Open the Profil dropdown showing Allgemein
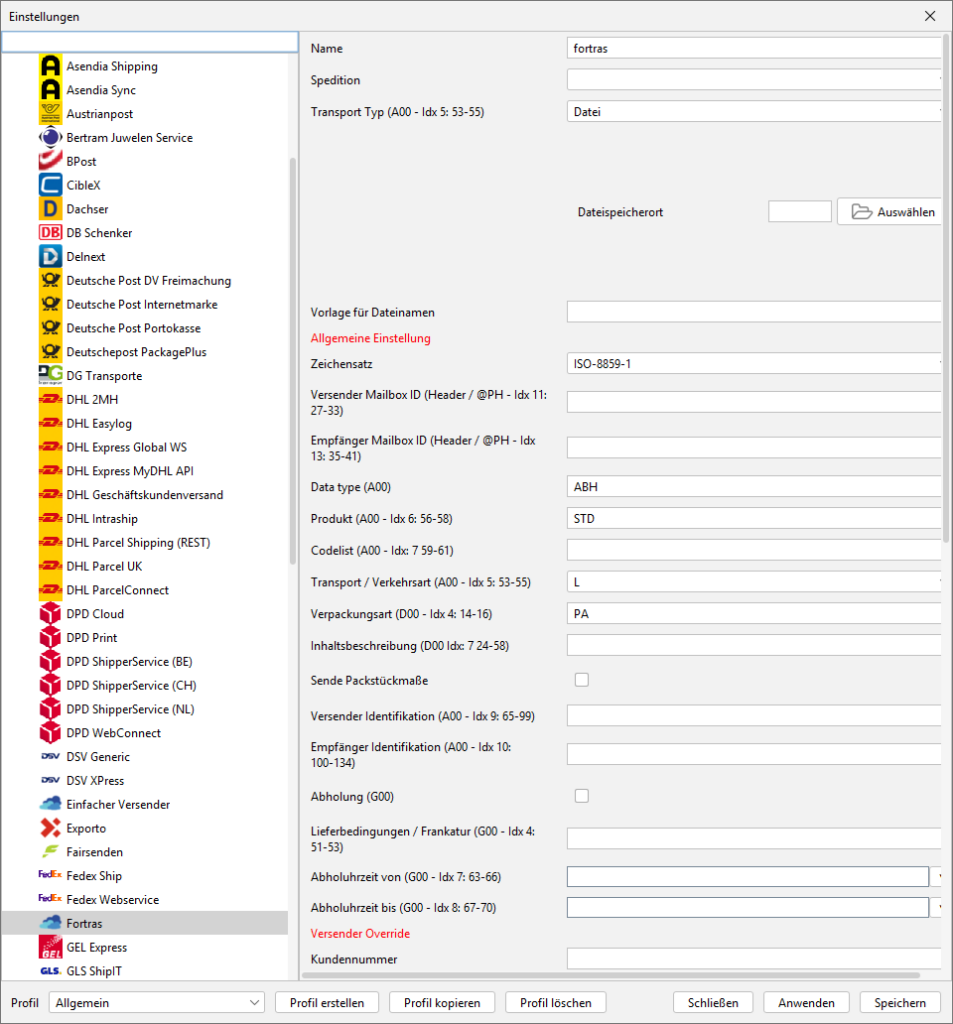The width and height of the screenshot is (953, 1024). pyautogui.click(x=156, y=1002)
